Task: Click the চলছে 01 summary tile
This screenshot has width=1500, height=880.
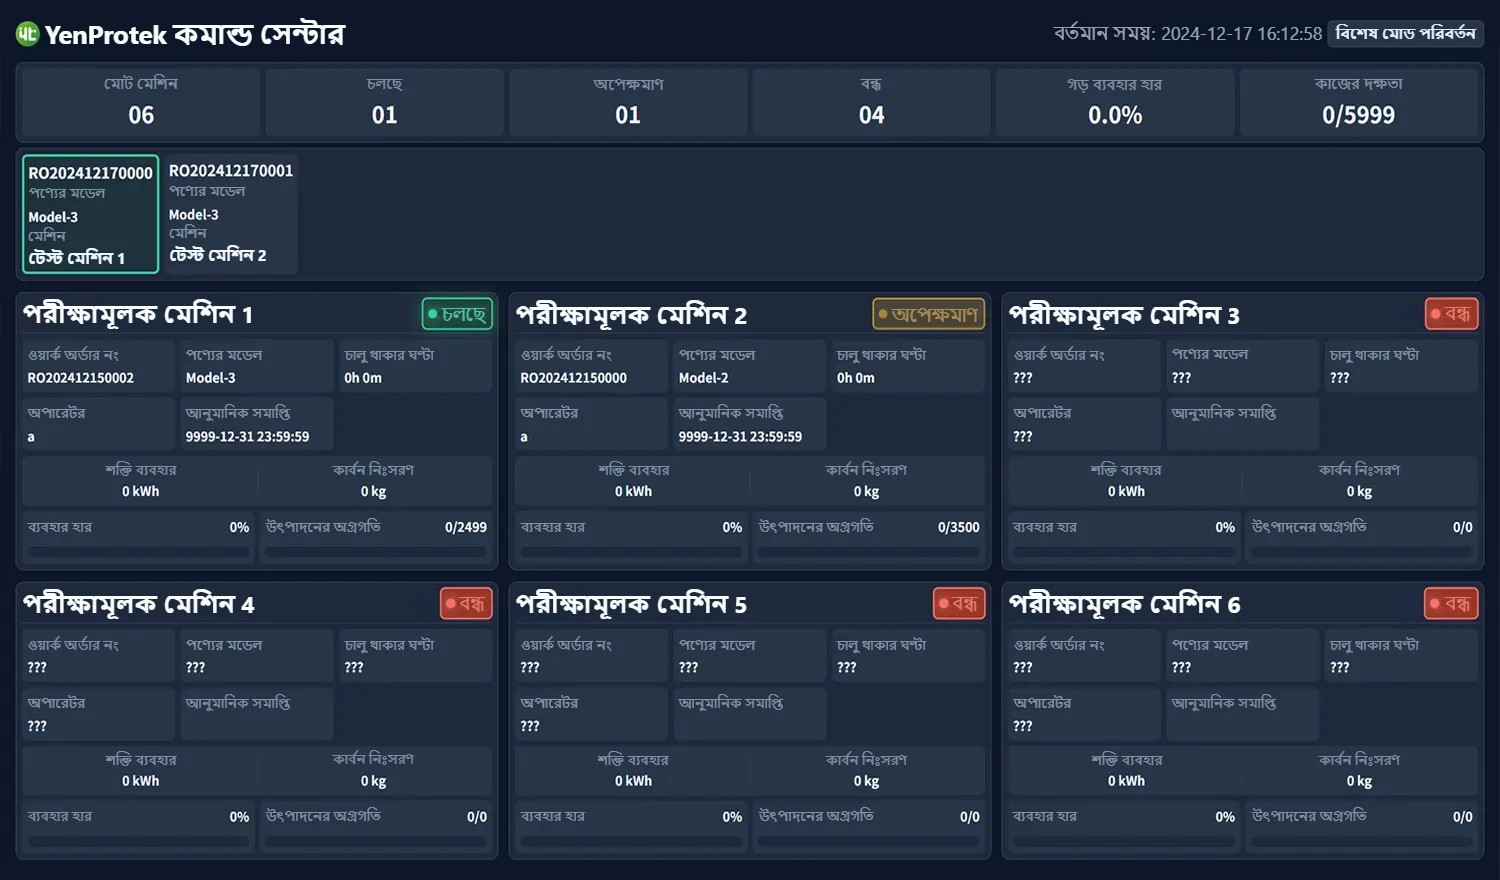Action: (x=384, y=102)
